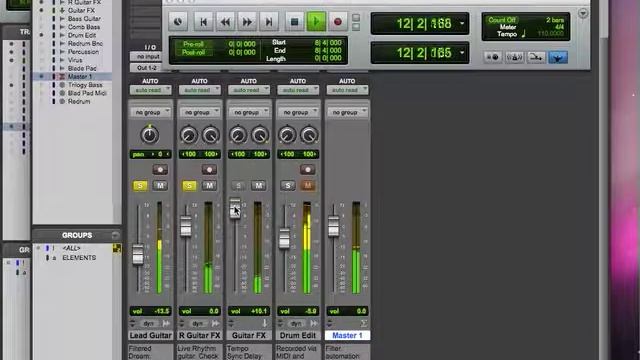The width and height of the screenshot is (640, 360).
Task: Toggle the Count Off button
Action: pos(502,20)
